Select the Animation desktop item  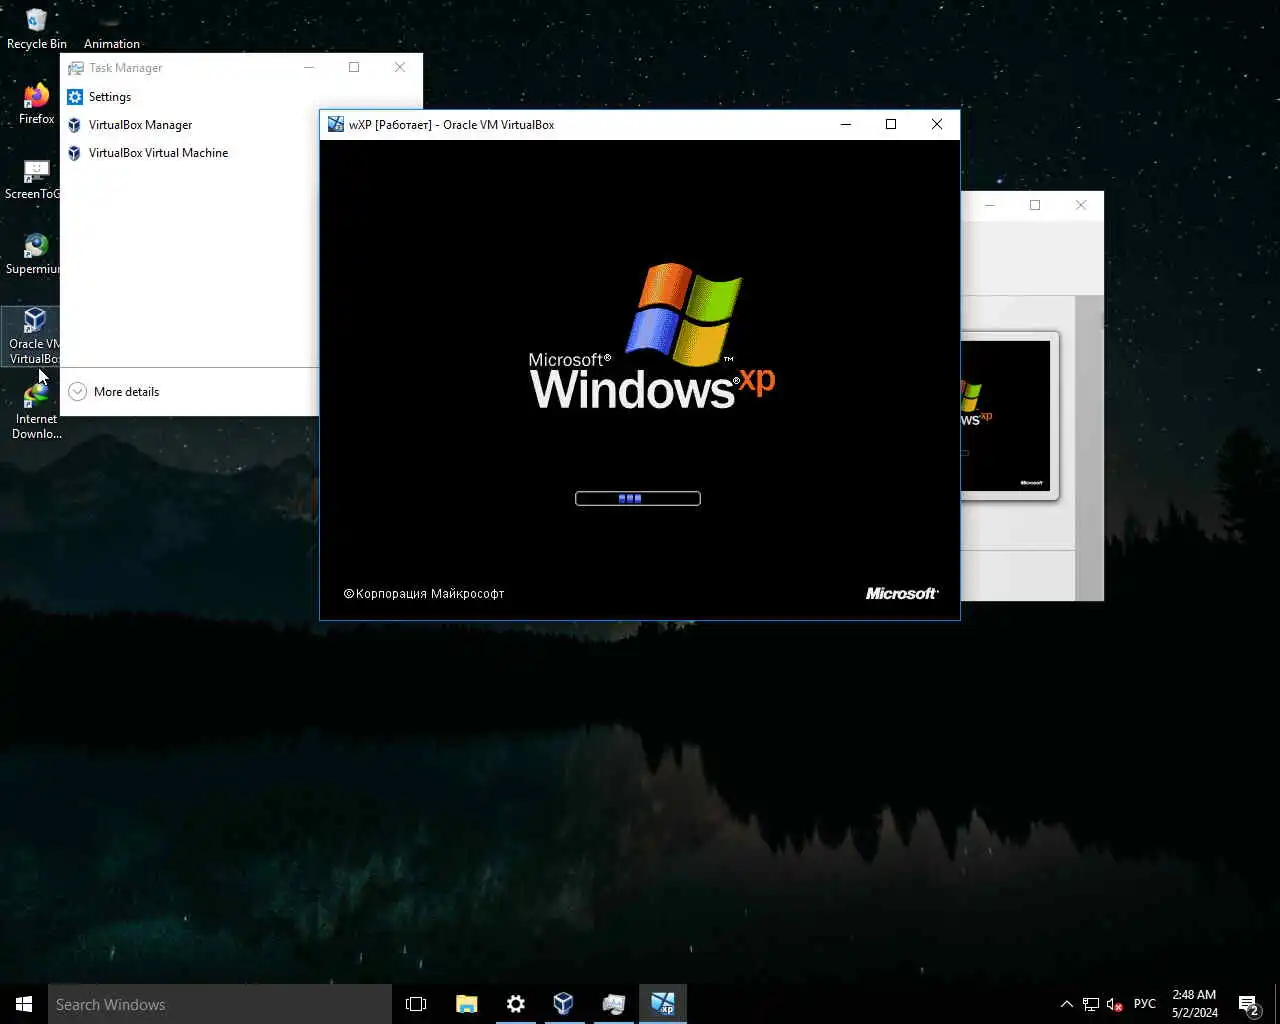112,30
